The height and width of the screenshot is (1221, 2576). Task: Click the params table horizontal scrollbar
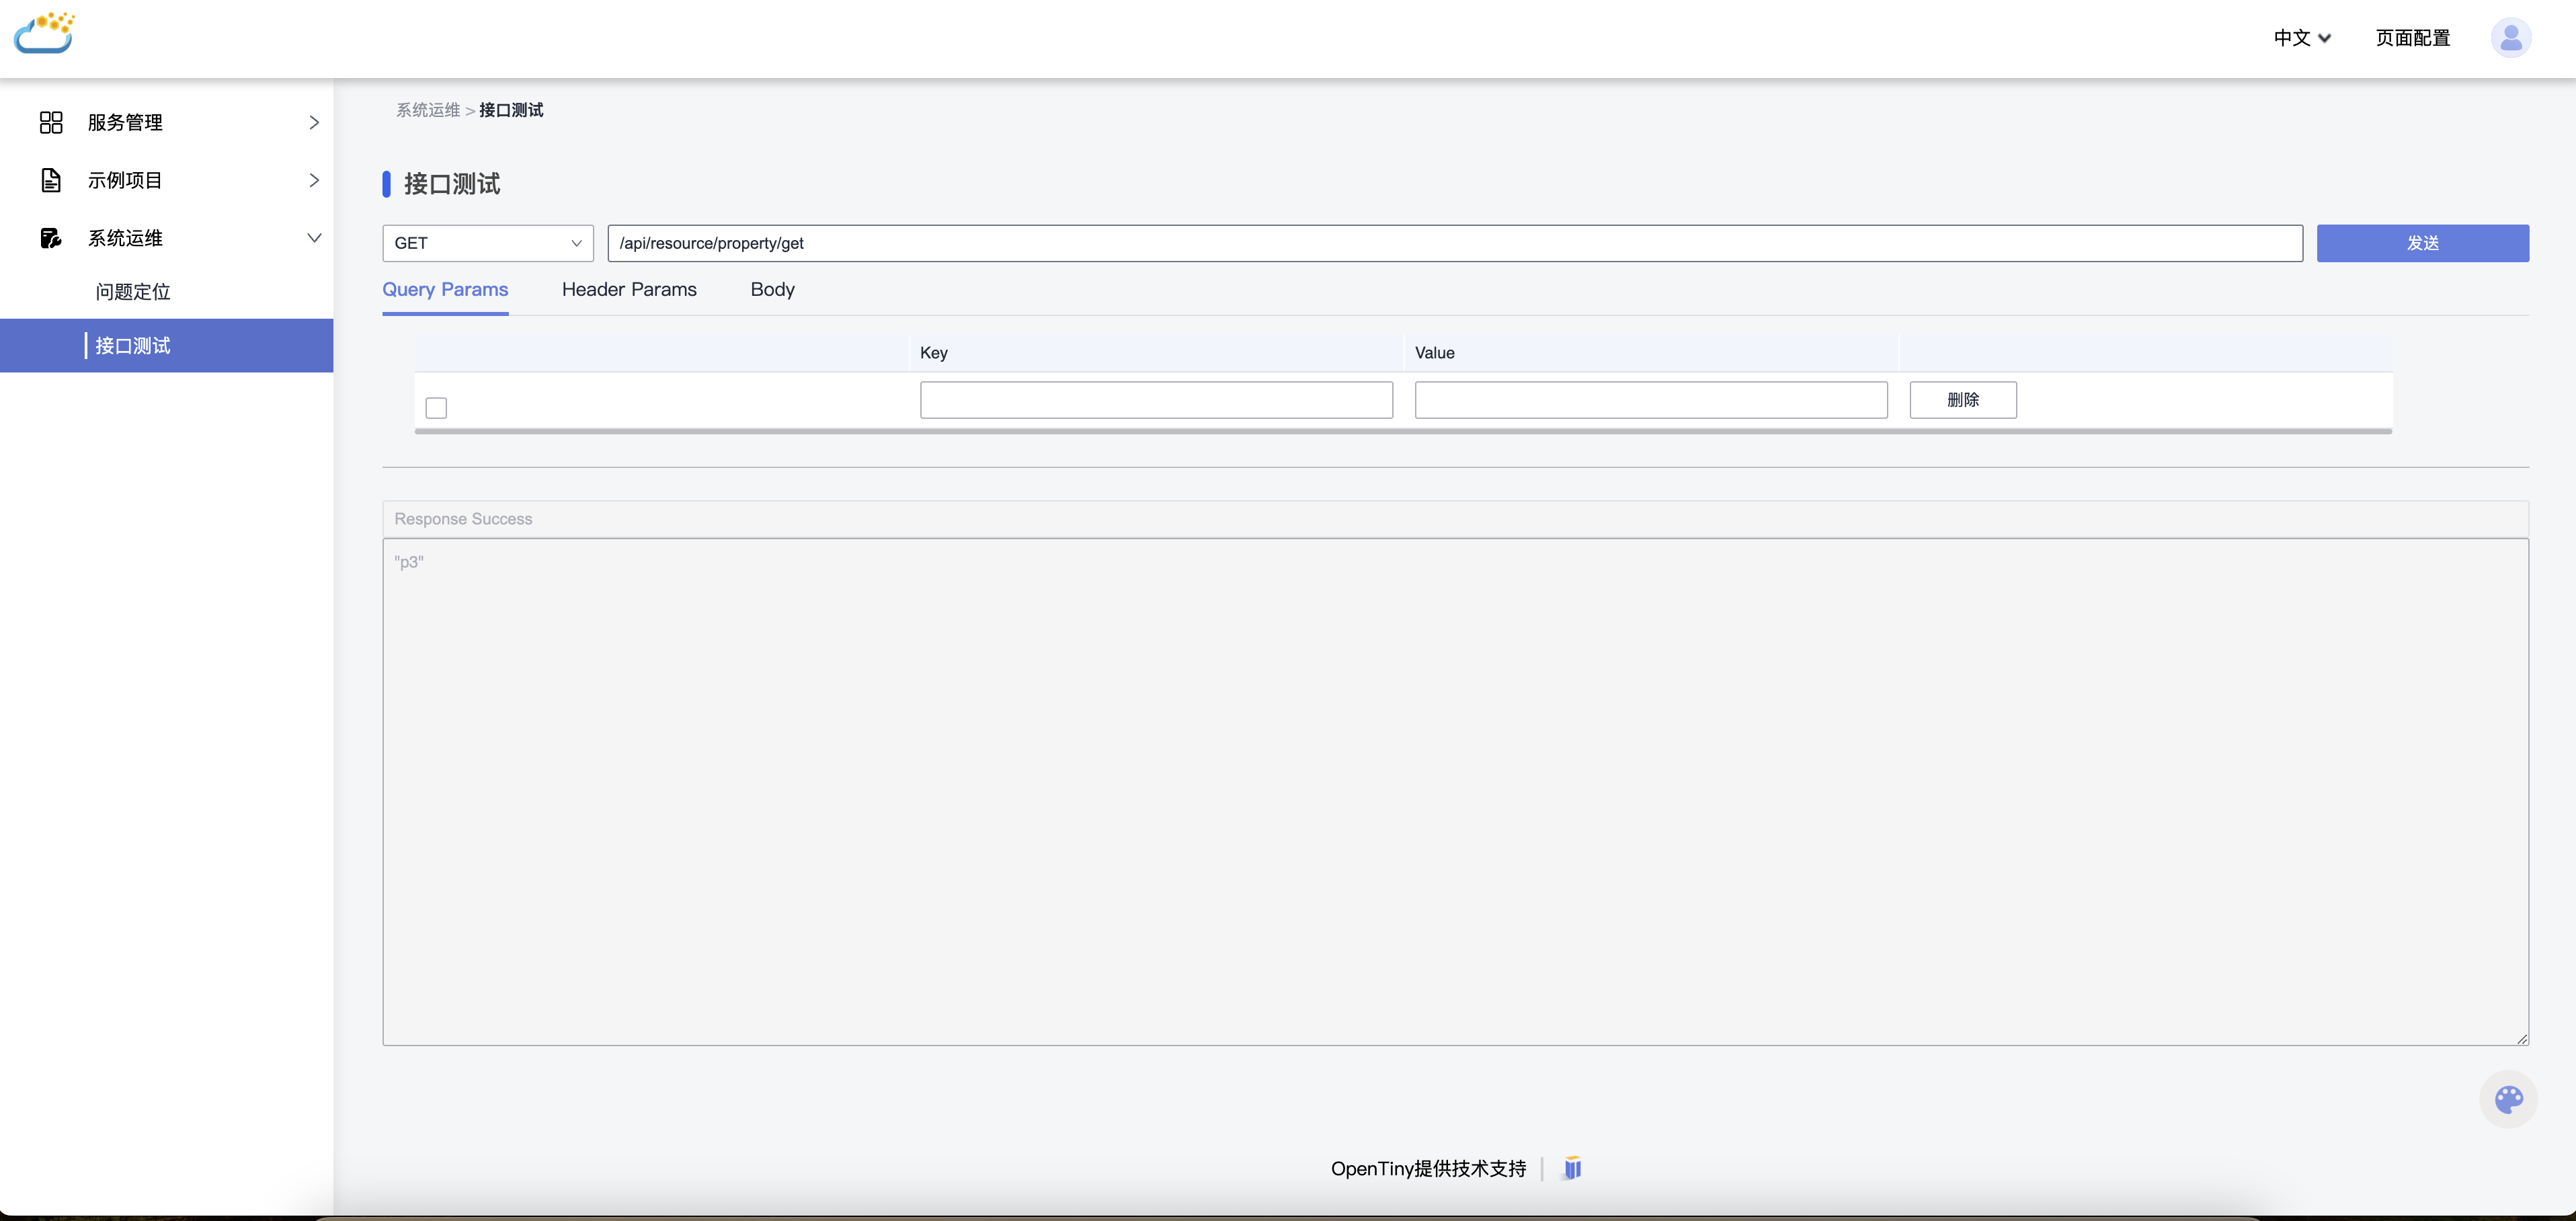click(1402, 431)
